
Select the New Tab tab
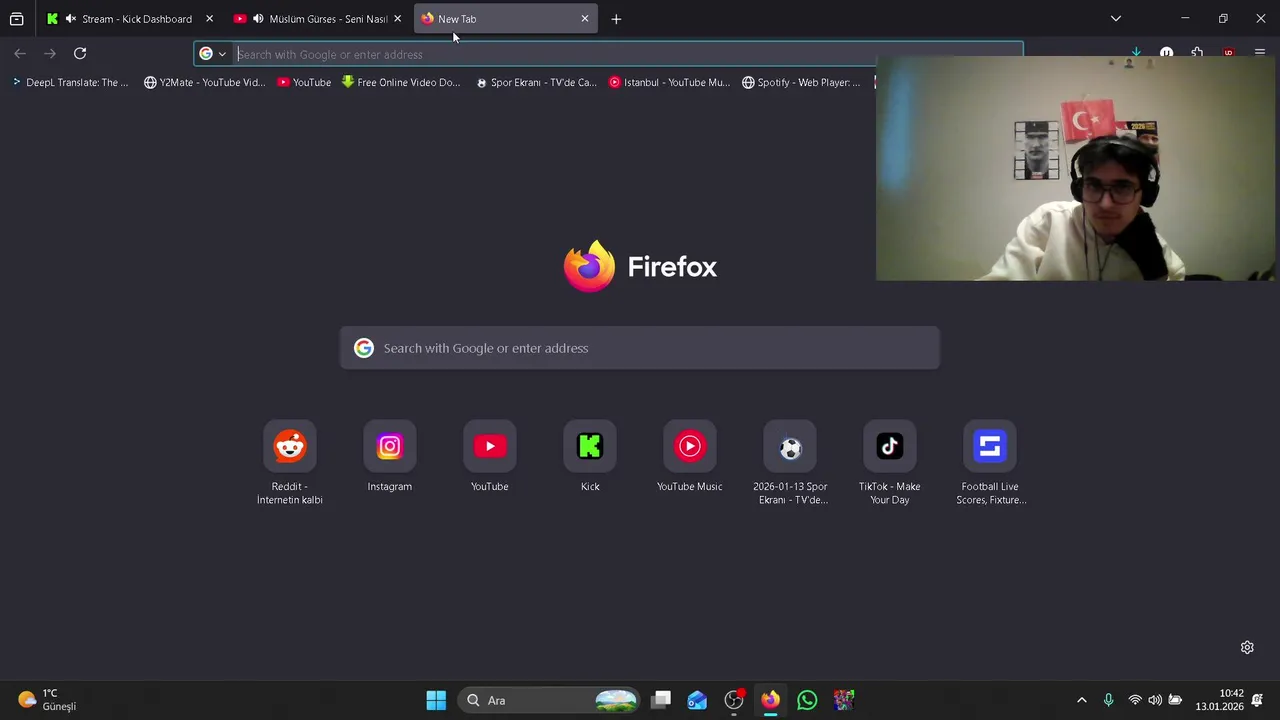pyautogui.click(x=506, y=19)
